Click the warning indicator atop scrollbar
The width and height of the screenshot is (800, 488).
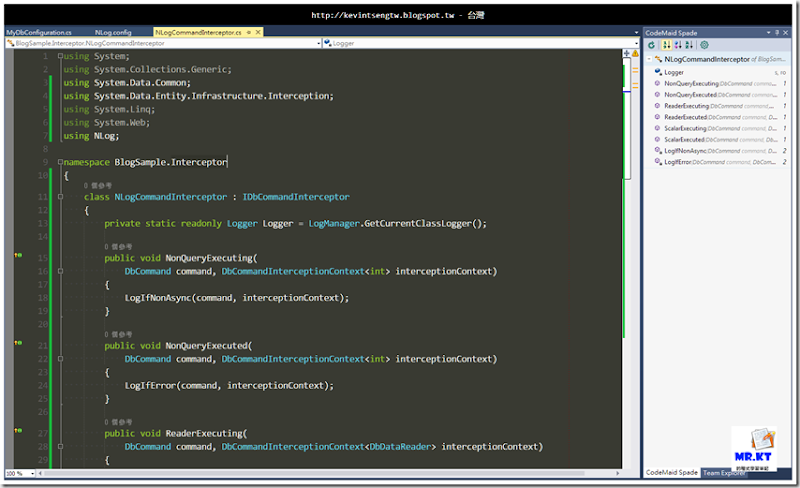coord(635,53)
